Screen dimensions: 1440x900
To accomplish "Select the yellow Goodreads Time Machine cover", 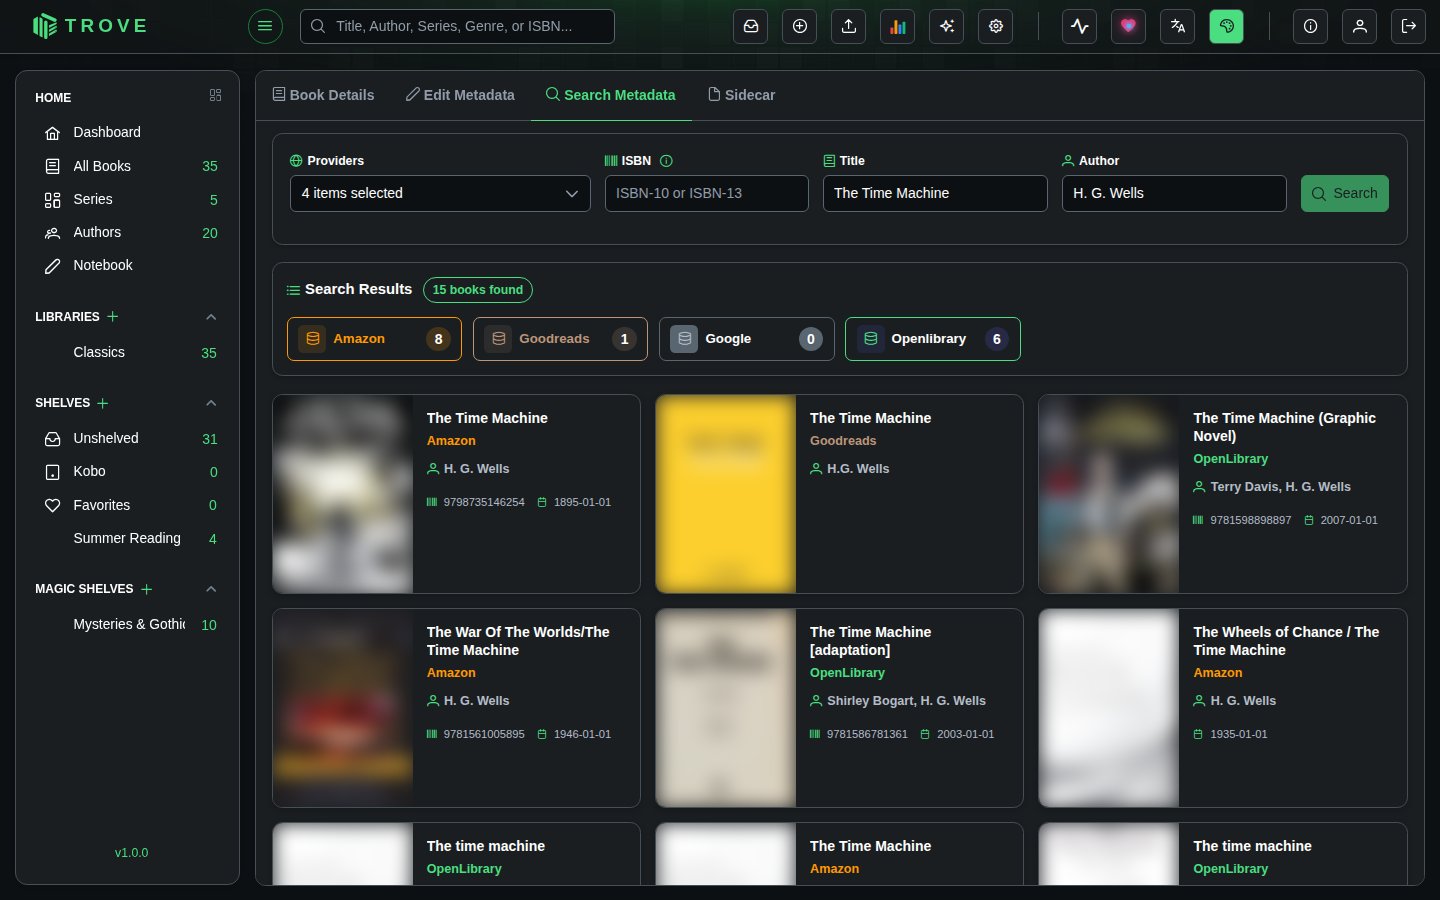I will [726, 494].
